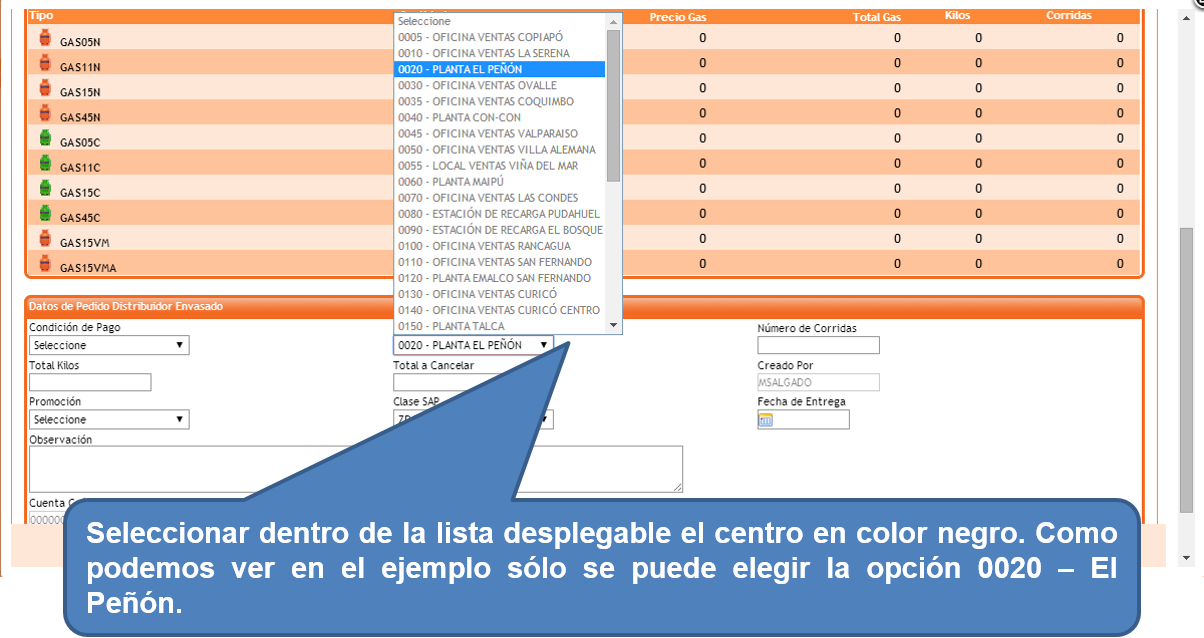Image resolution: width=1204 pixels, height=638 pixels.
Task: Choose 0050 - OFICINA VENTAS VILLA ALEMANA
Action: [500, 149]
